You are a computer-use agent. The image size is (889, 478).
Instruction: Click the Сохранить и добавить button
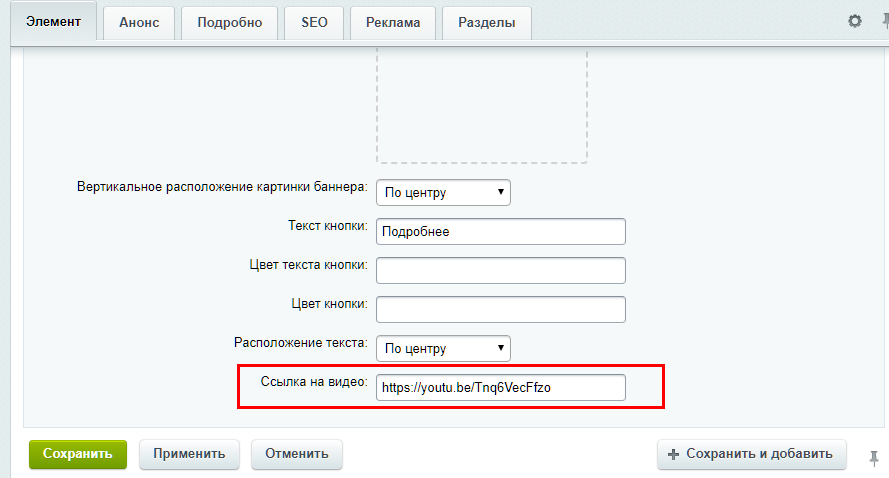[x=751, y=454]
